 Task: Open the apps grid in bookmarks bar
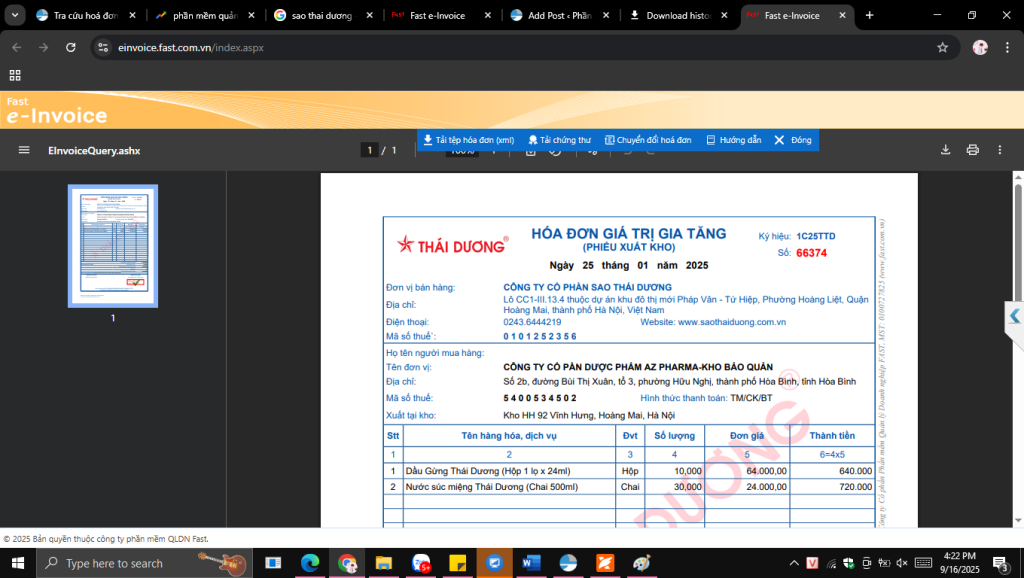[15, 75]
